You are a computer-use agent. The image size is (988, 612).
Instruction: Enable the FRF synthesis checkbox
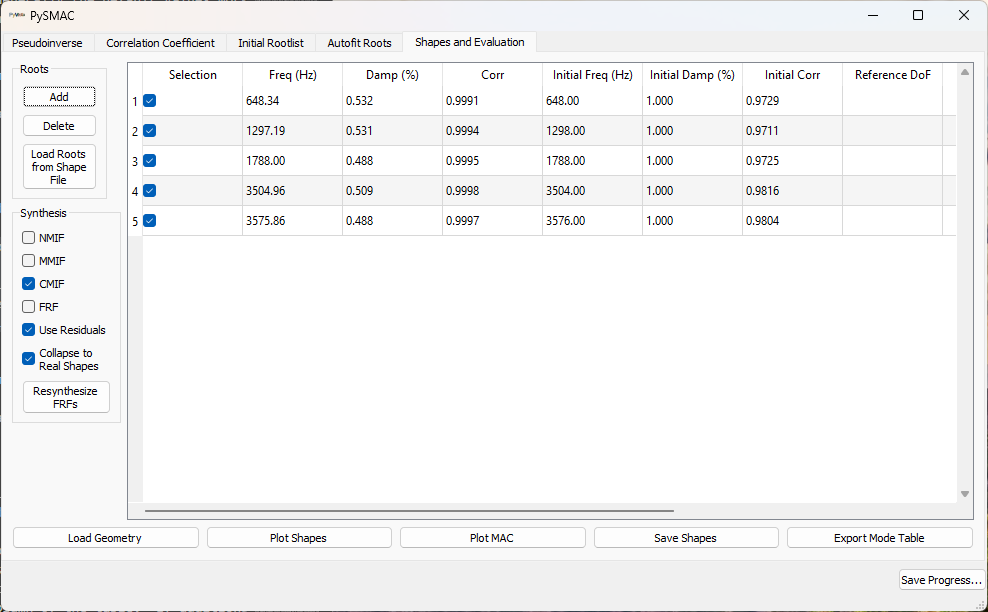[28, 307]
